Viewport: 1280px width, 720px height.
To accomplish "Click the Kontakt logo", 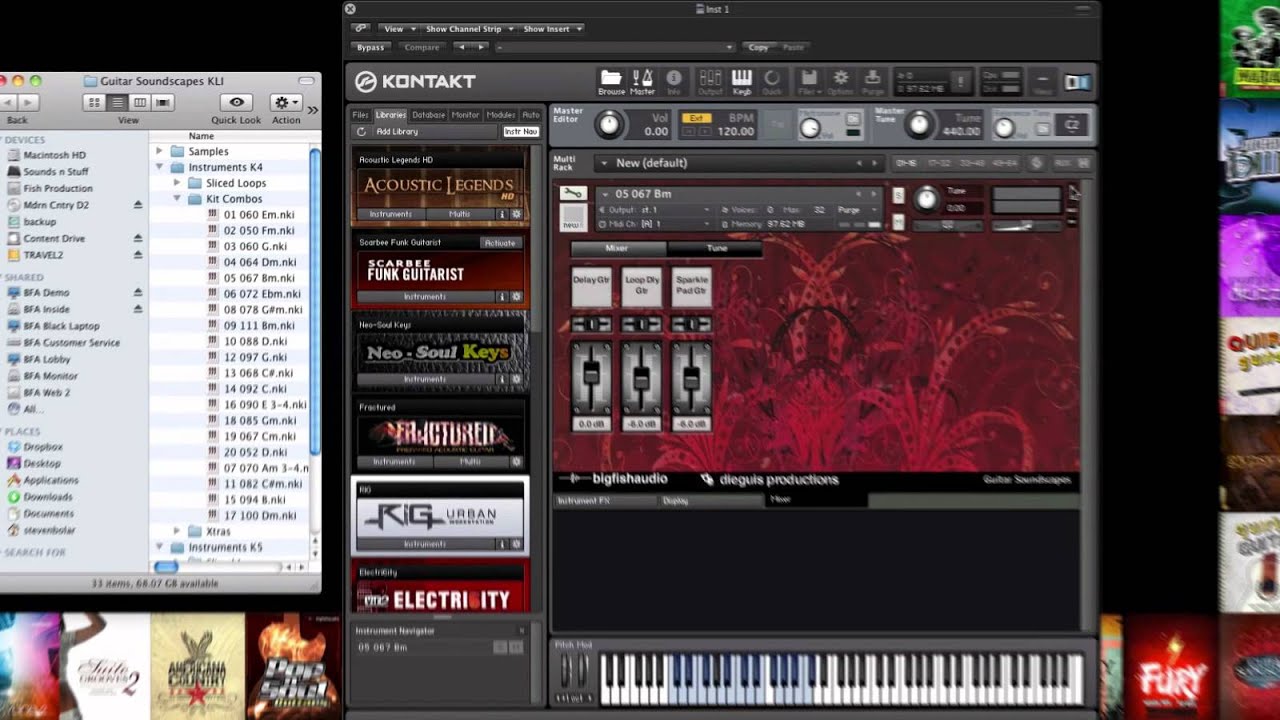I will coord(416,82).
